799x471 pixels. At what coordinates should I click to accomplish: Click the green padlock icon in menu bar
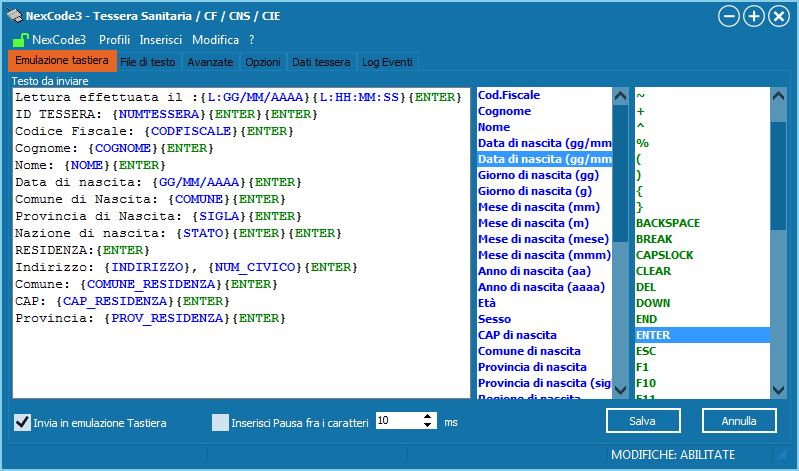coord(19,40)
